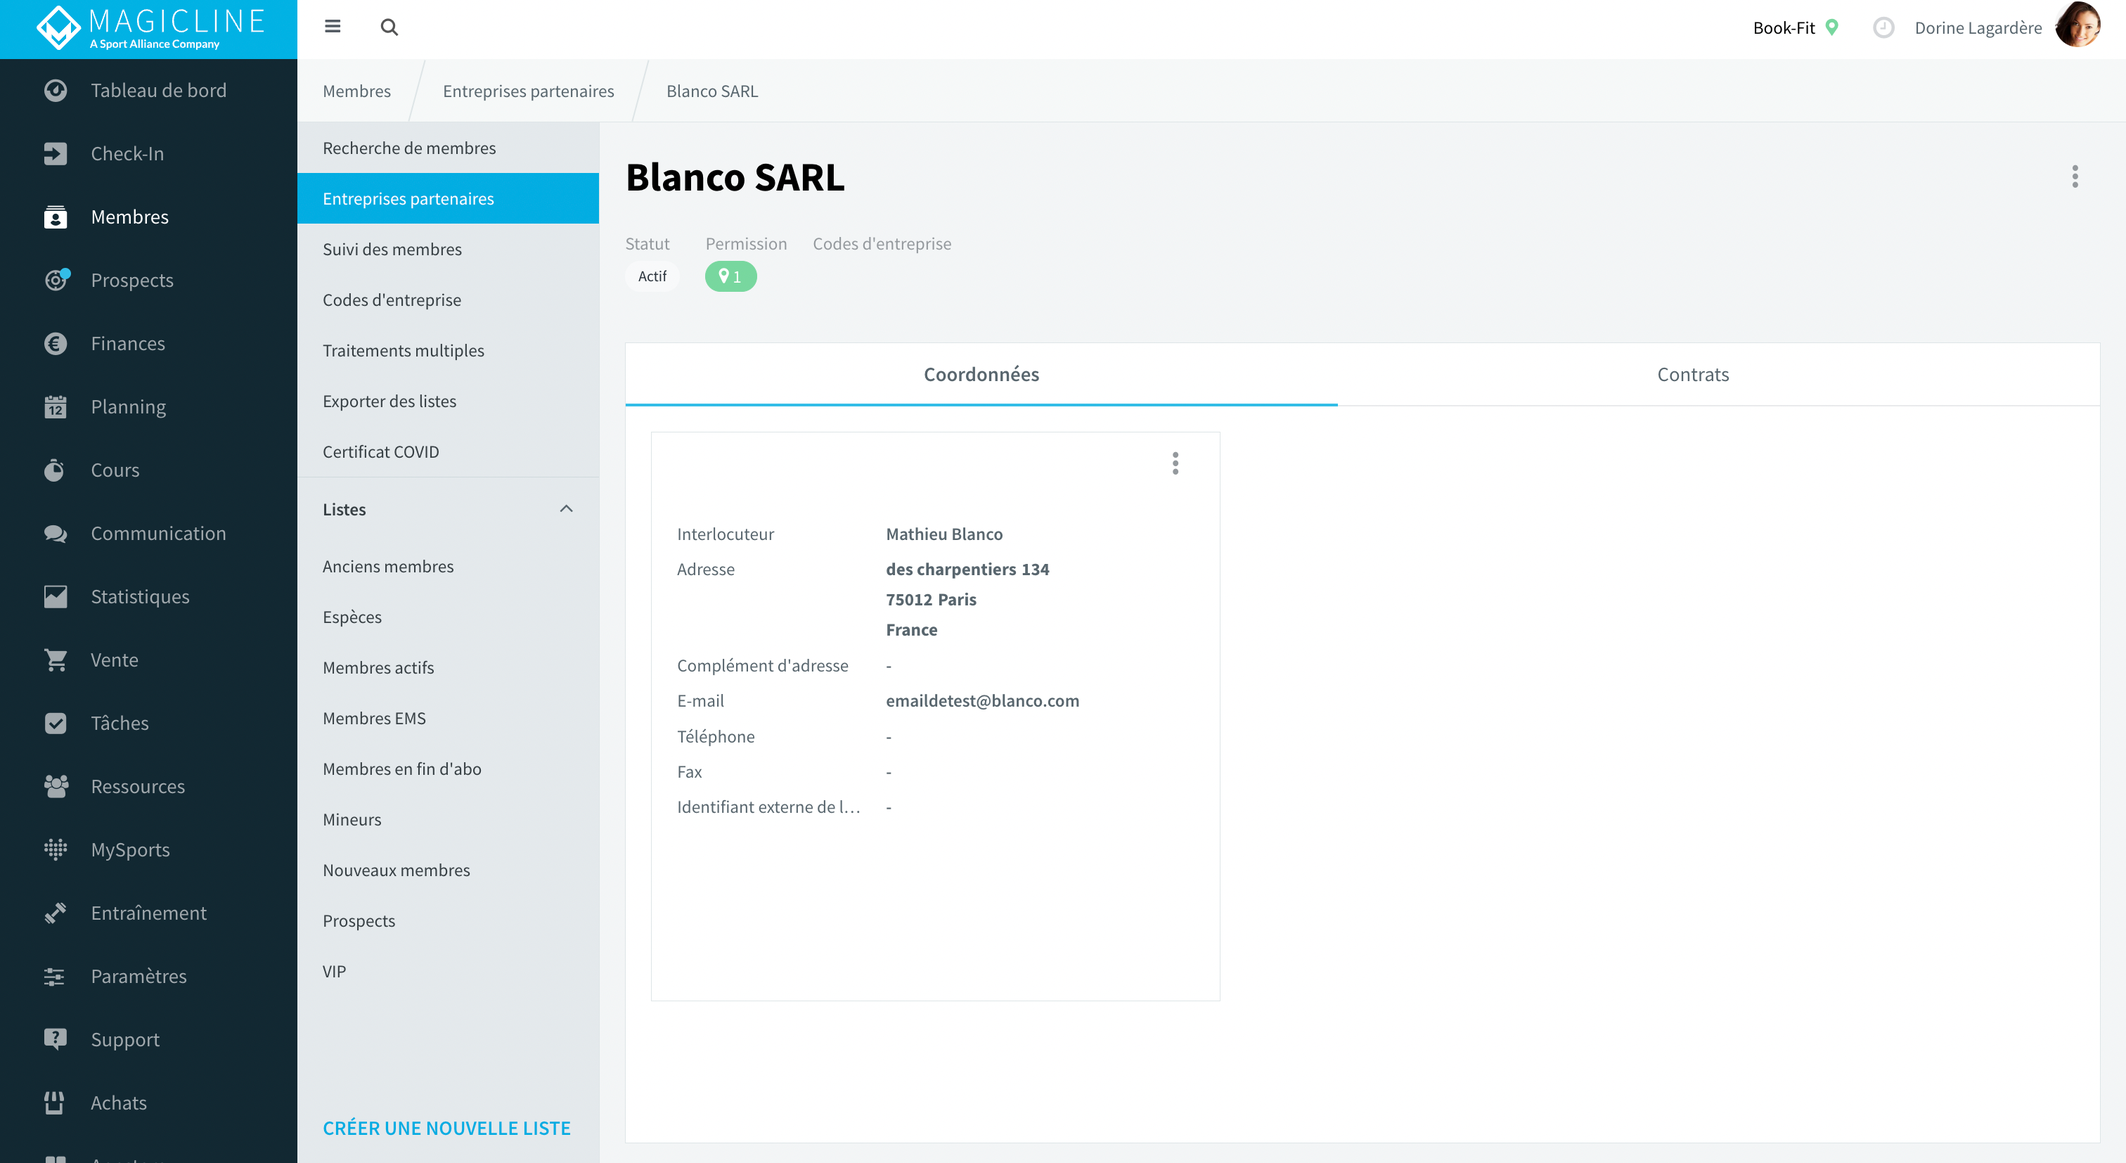Open Dorine Lagardère profile avatar
This screenshot has width=2126, height=1163.
coord(2078,27)
